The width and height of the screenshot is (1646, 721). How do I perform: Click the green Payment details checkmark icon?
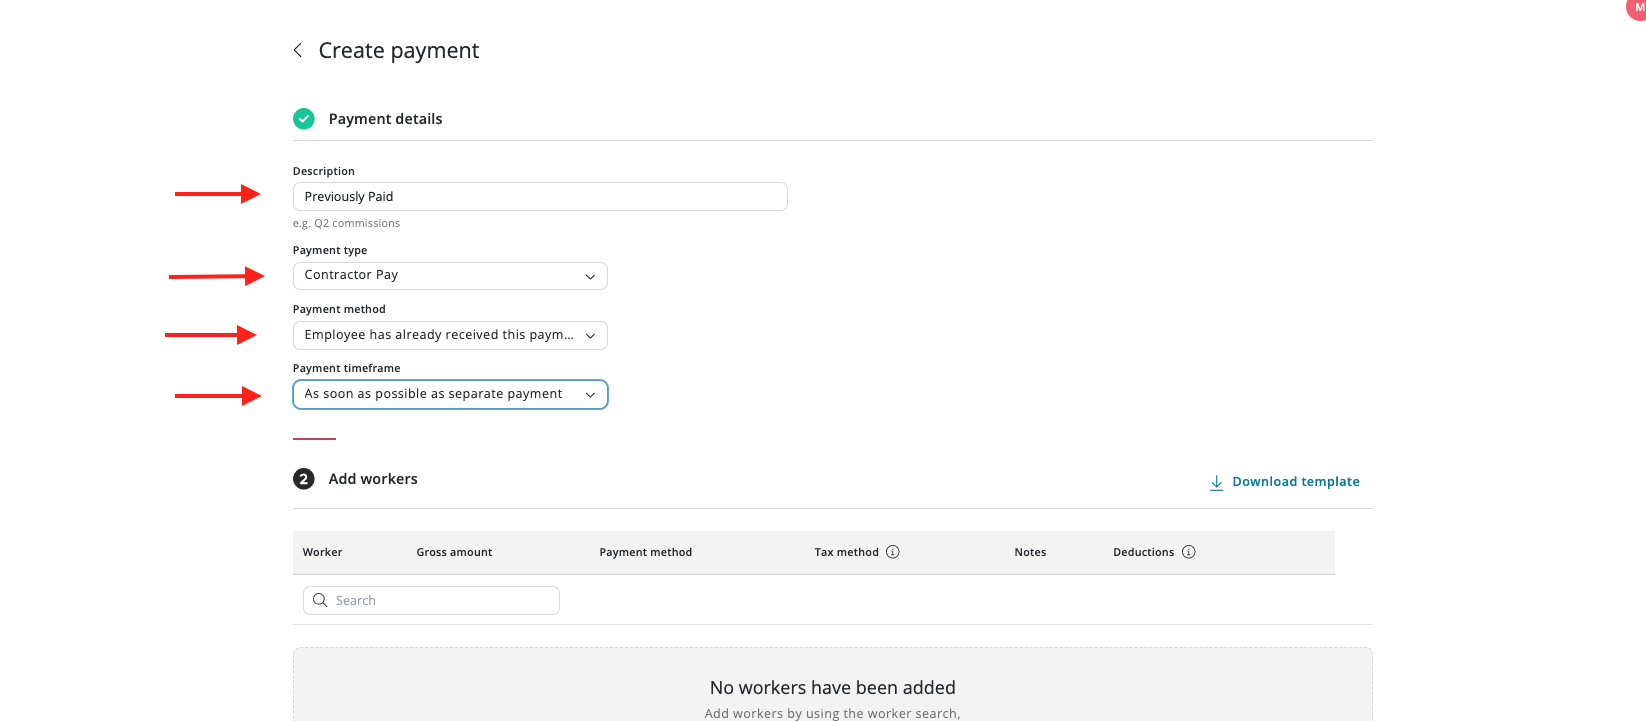304,119
